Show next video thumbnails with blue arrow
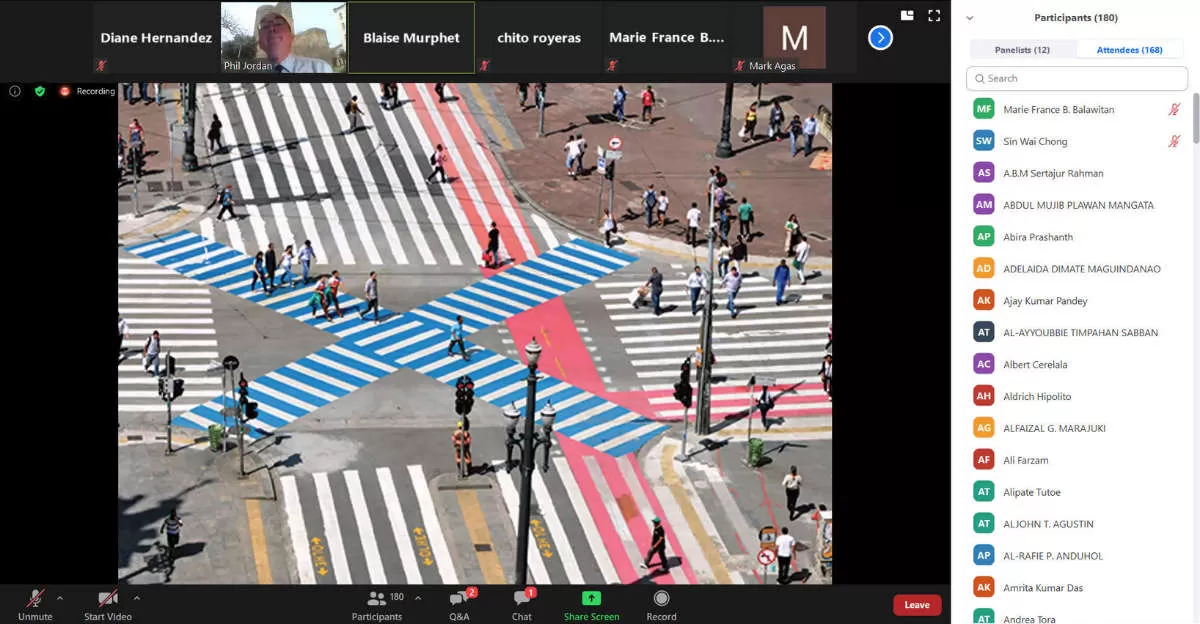This screenshot has width=1200, height=624. click(x=880, y=38)
